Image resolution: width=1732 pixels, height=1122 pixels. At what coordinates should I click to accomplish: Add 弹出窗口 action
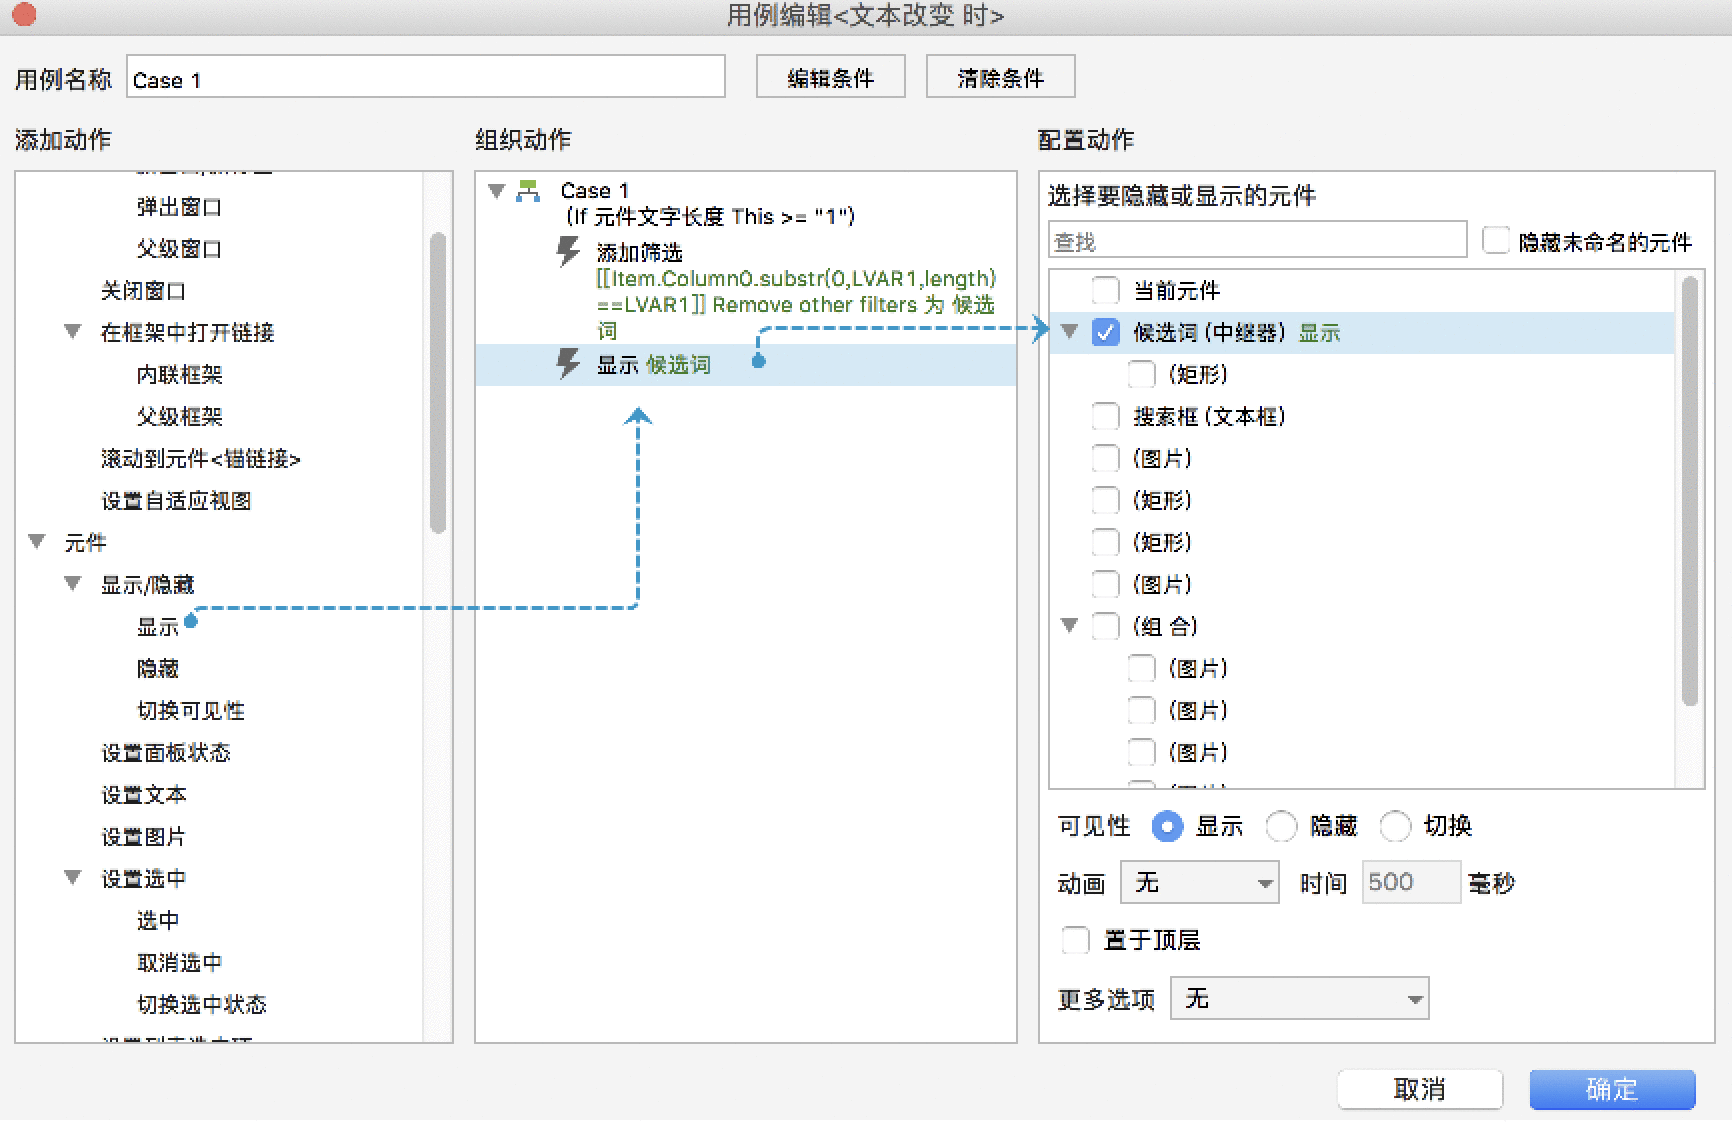pos(179,207)
